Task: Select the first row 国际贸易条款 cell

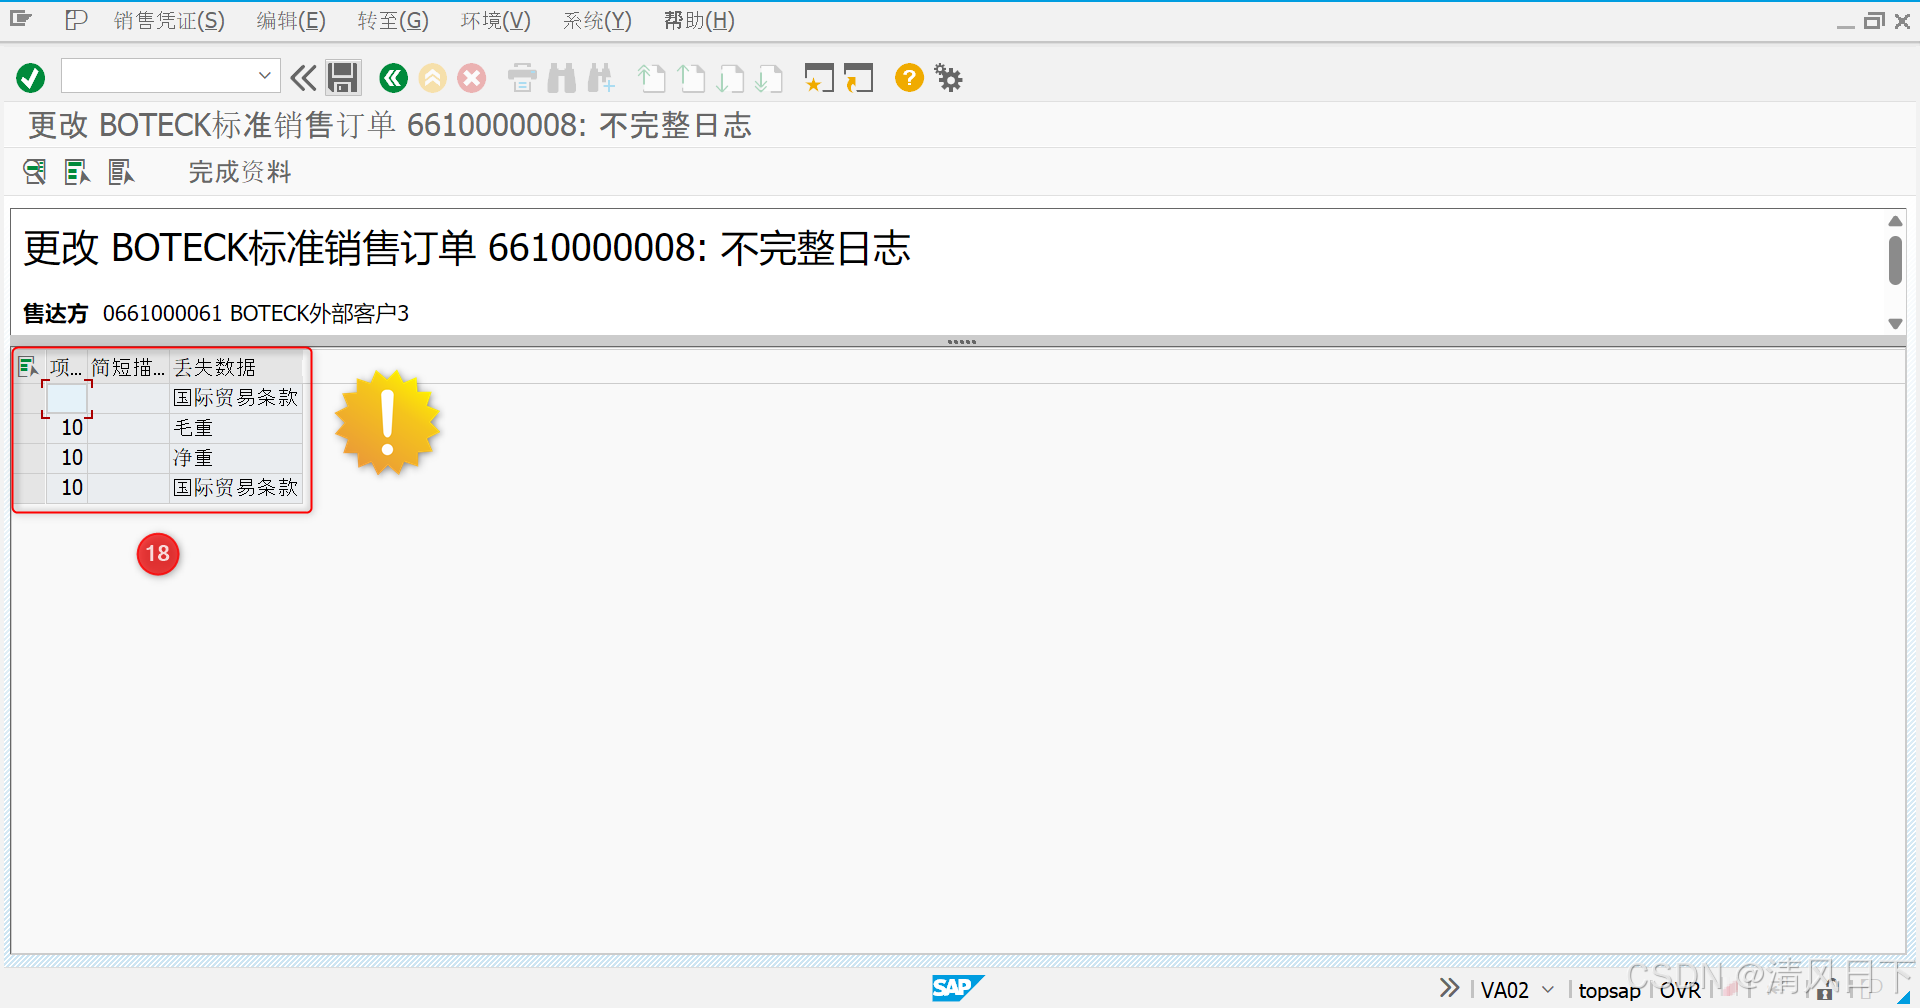Action: [x=236, y=397]
